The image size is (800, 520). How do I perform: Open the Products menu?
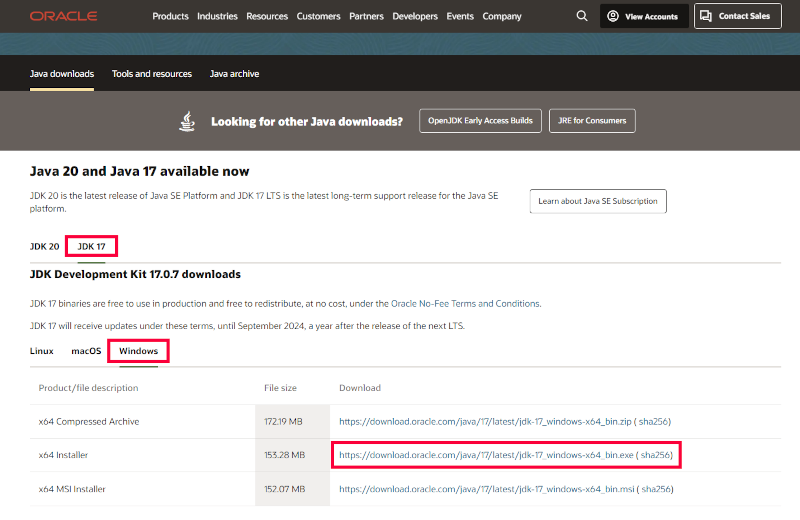[x=170, y=16]
